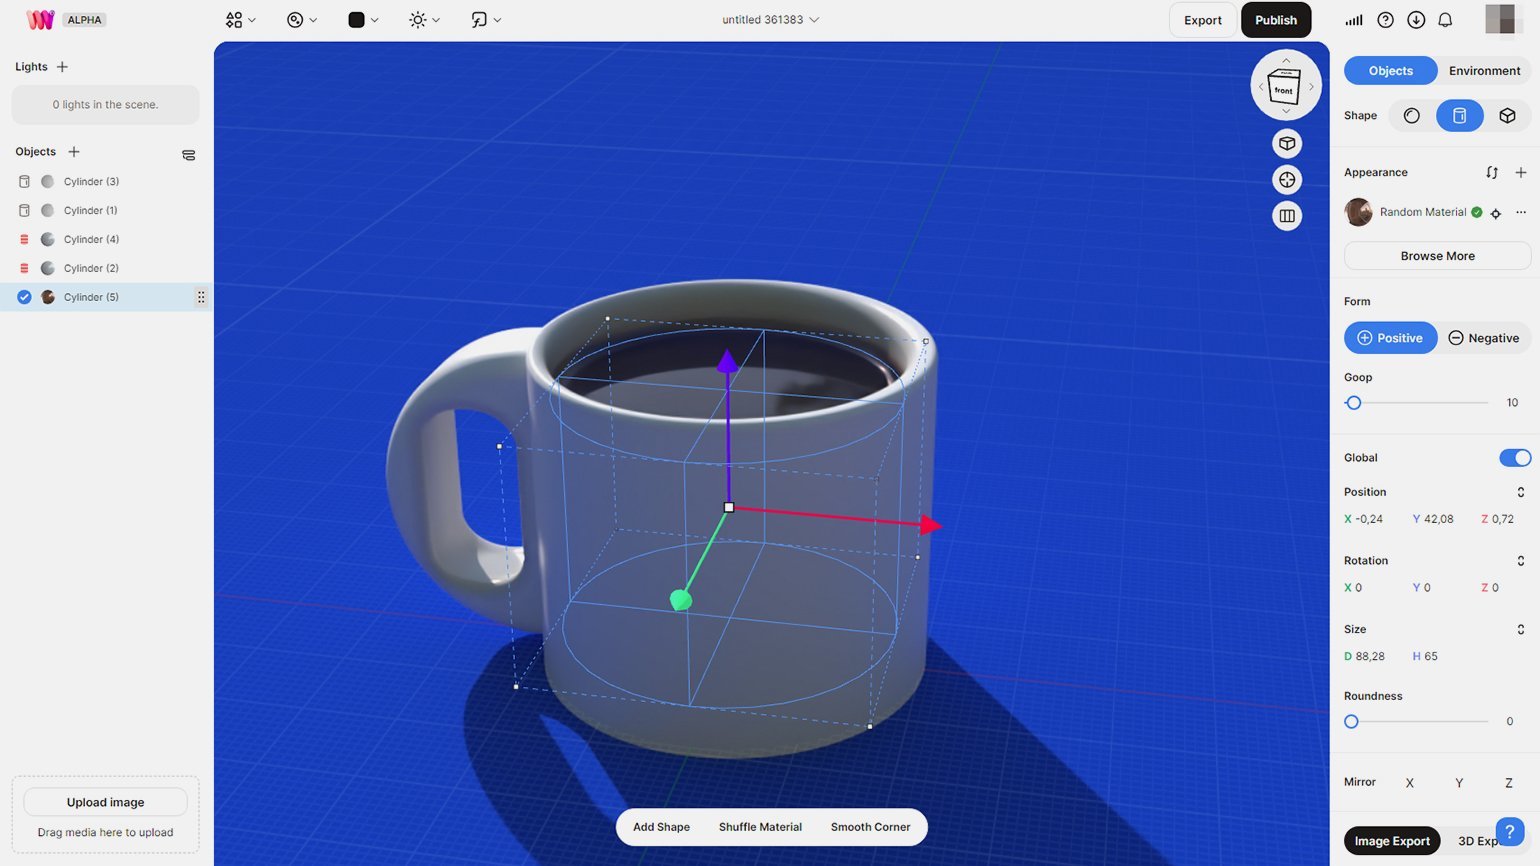Switch to the Environment tab

click(1484, 71)
